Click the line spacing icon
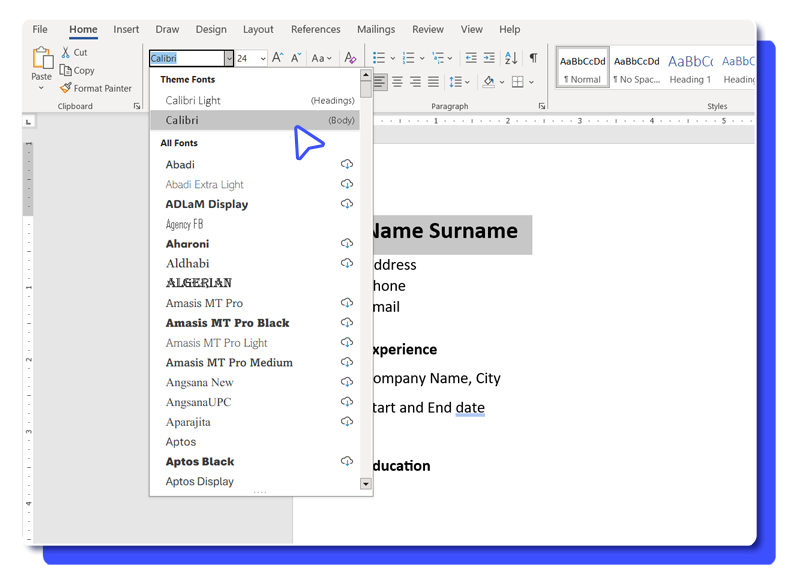This screenshot has height=586, width=800. click(456, 82)
